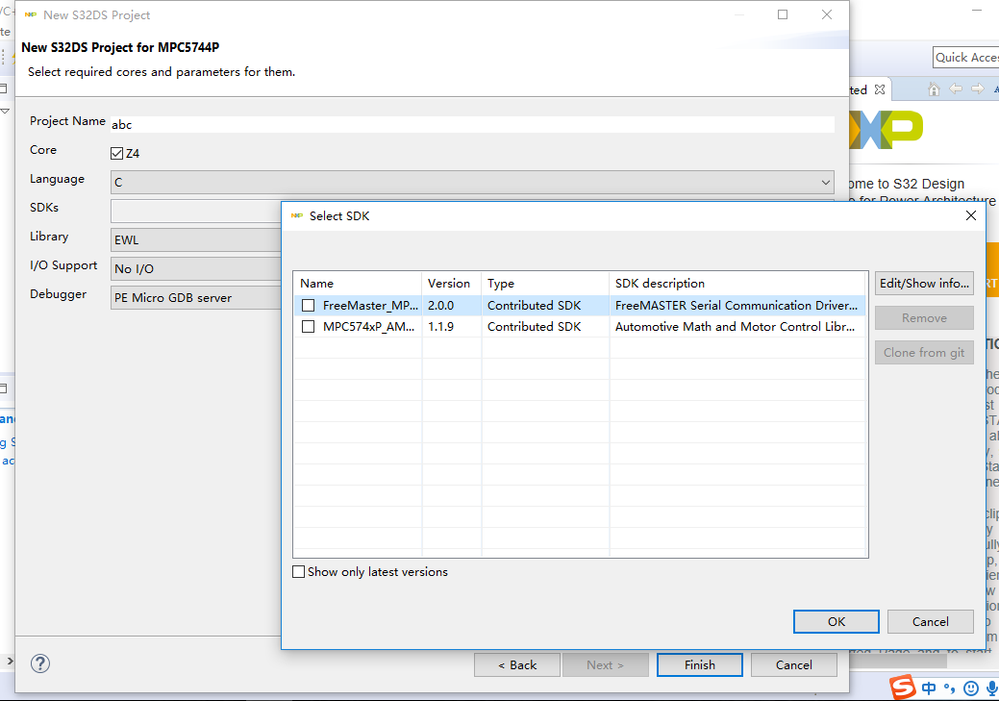Click the Clone from git button

tap(924, 352)
